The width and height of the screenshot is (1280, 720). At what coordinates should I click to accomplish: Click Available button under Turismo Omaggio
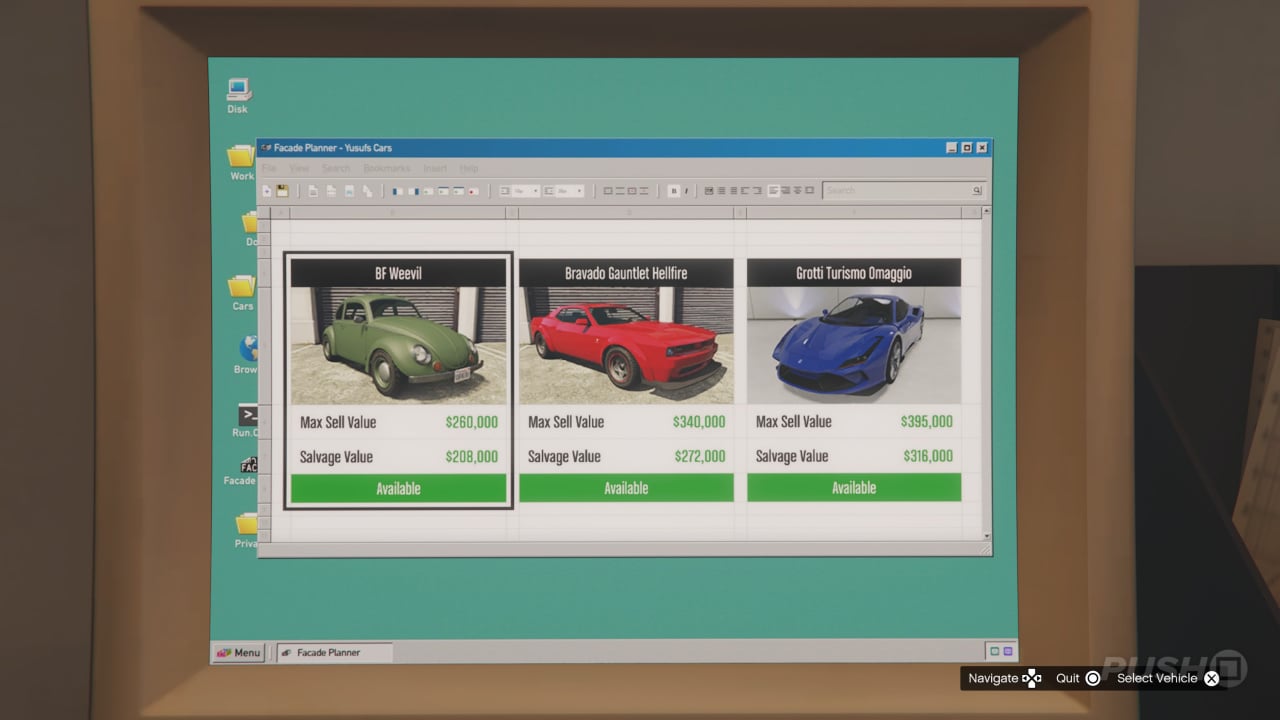(x=854, y=488)
